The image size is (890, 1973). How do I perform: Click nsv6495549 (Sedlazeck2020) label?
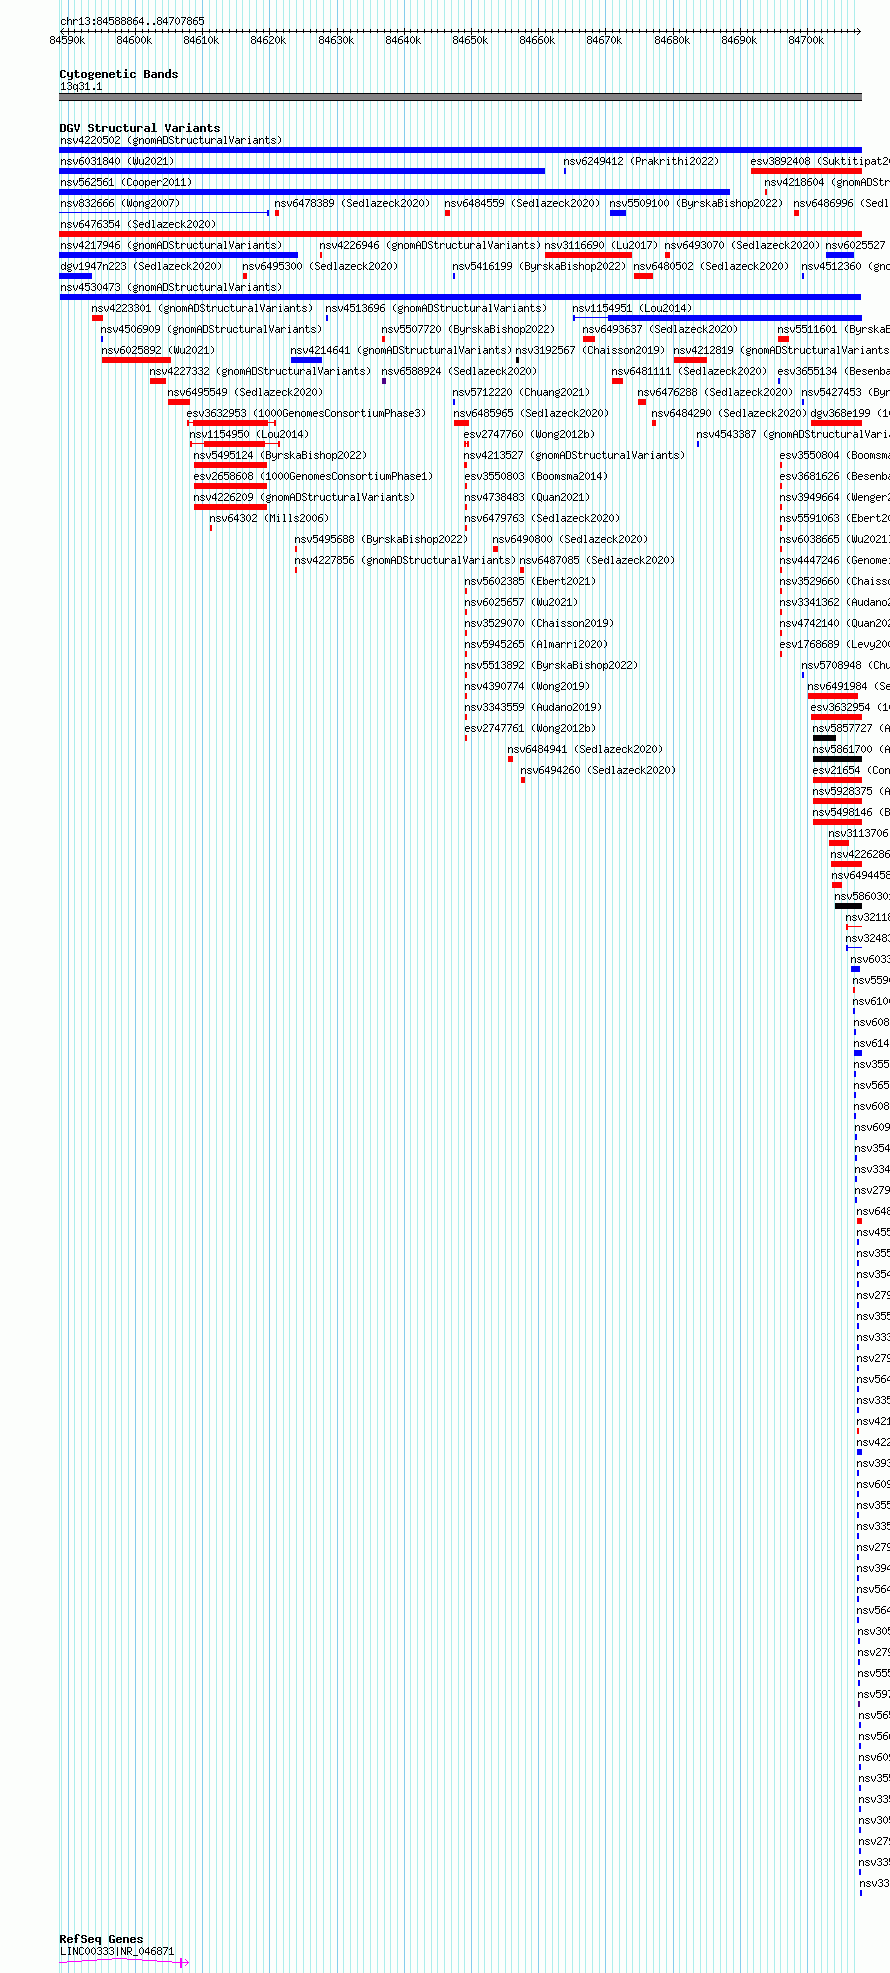tap(245, 392)
